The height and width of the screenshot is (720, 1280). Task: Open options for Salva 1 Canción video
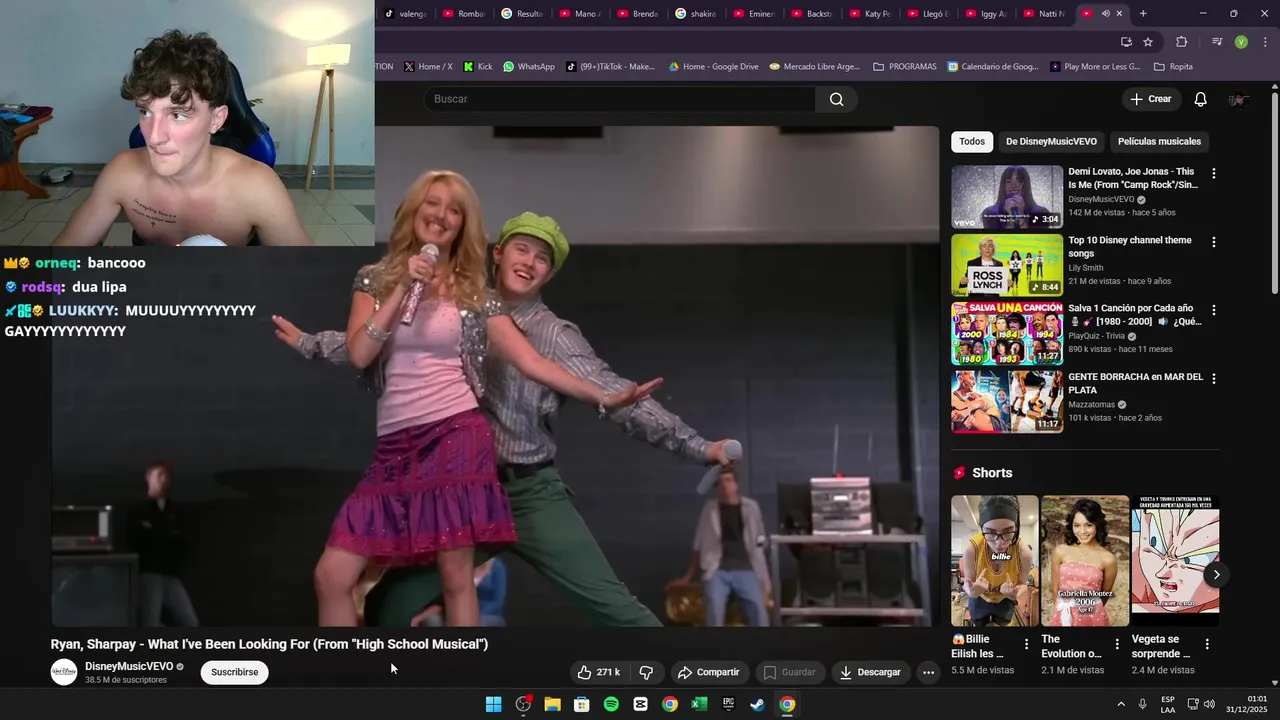[1214, 310]
